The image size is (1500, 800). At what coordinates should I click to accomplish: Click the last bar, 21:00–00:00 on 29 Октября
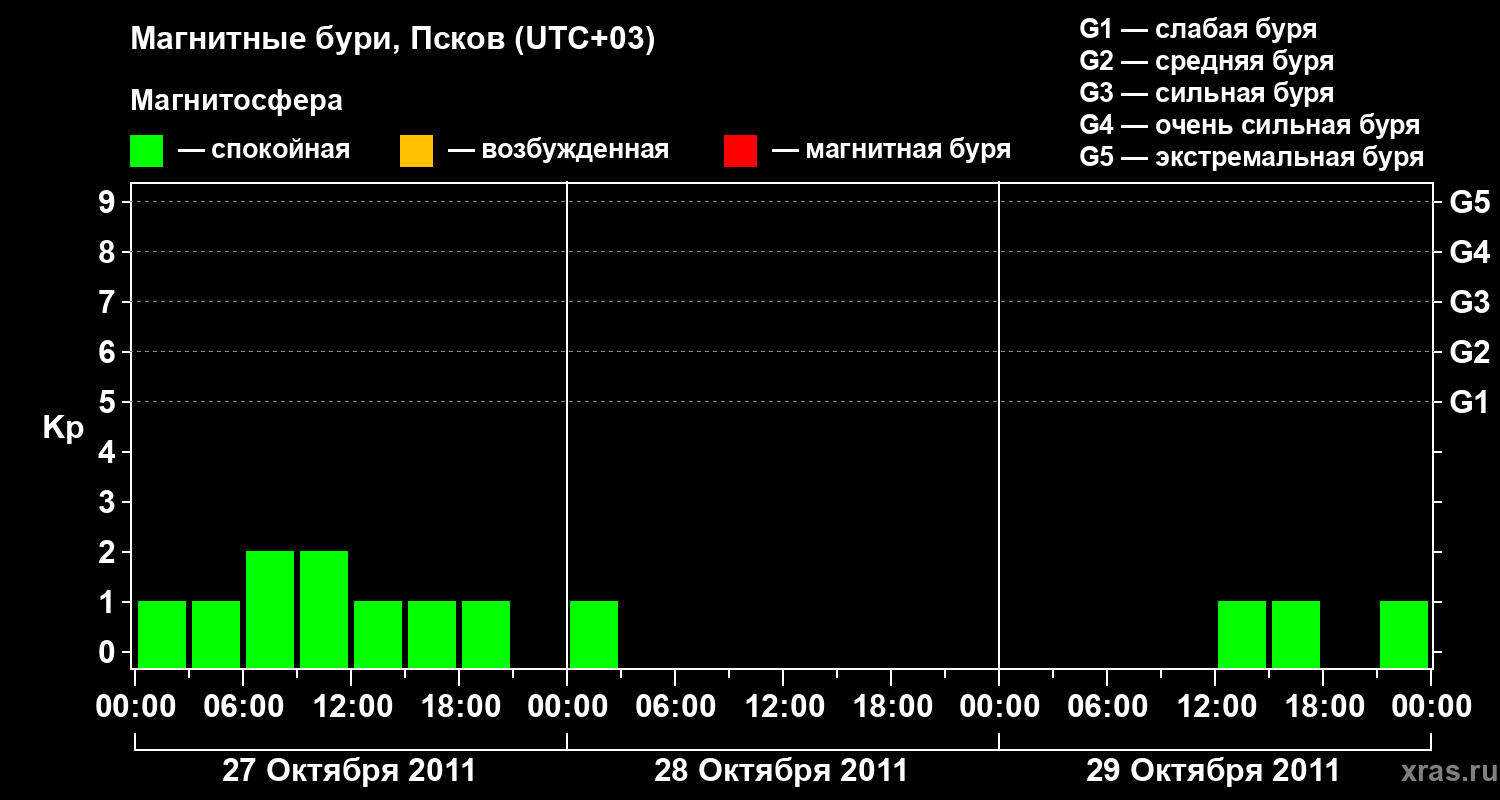click(1404, 634)
